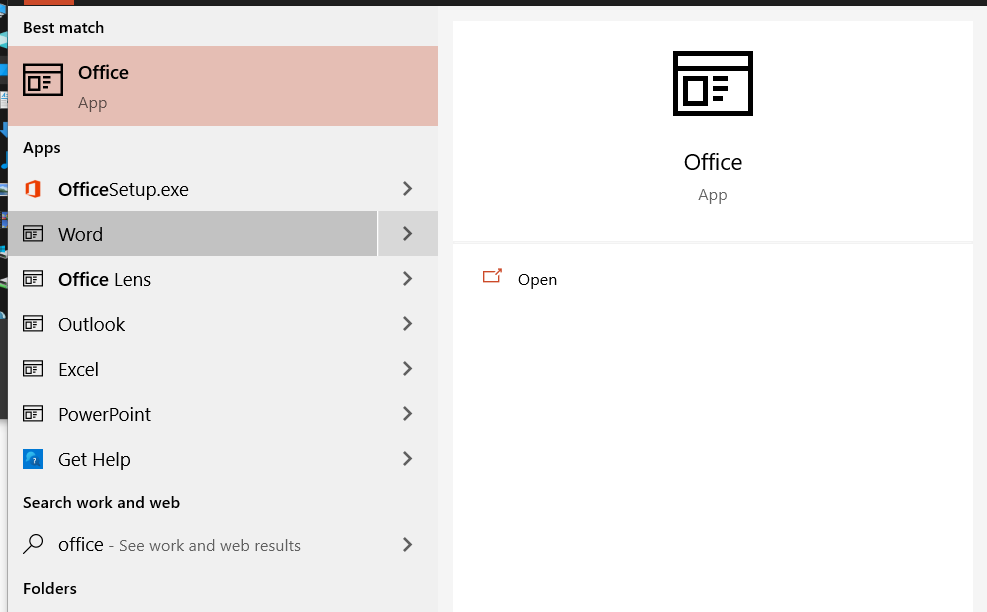This screenshot has width=987, height=612.
Task: Expand options for OfficeSetup.exe
Action: tap(408, 189)
